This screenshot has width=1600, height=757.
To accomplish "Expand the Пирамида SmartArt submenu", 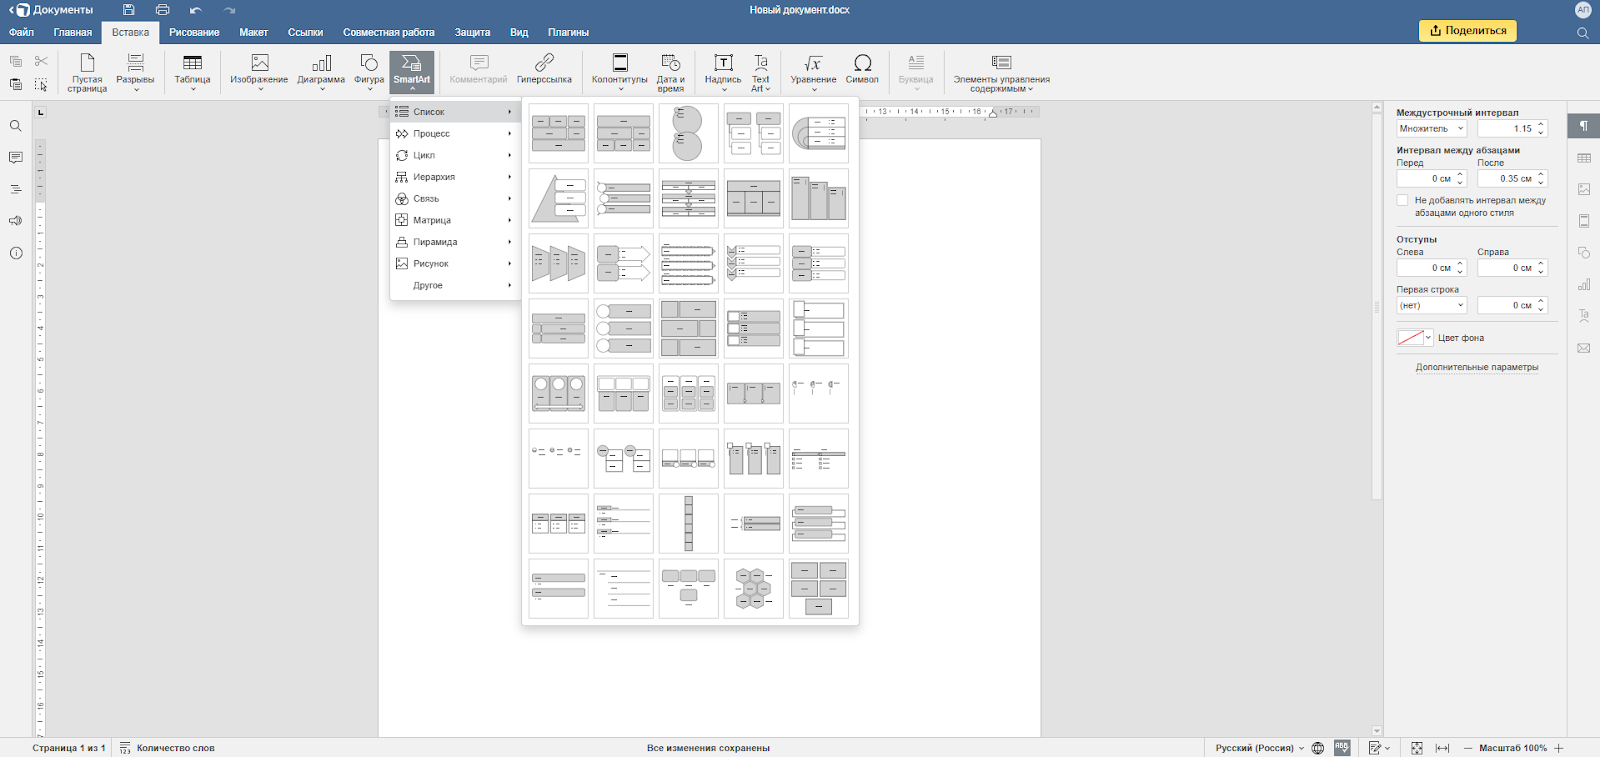I will point(454,242).
